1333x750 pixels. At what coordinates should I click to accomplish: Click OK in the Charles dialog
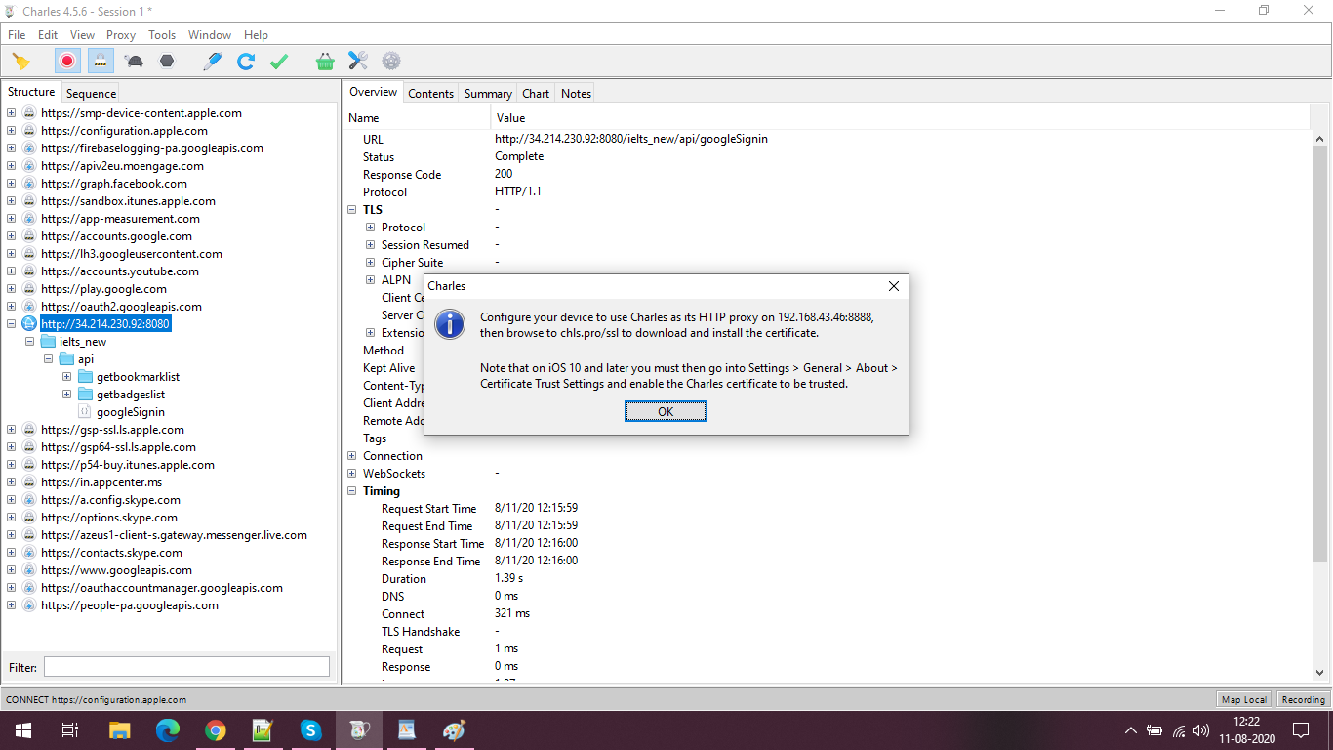(x=665, y=411)
